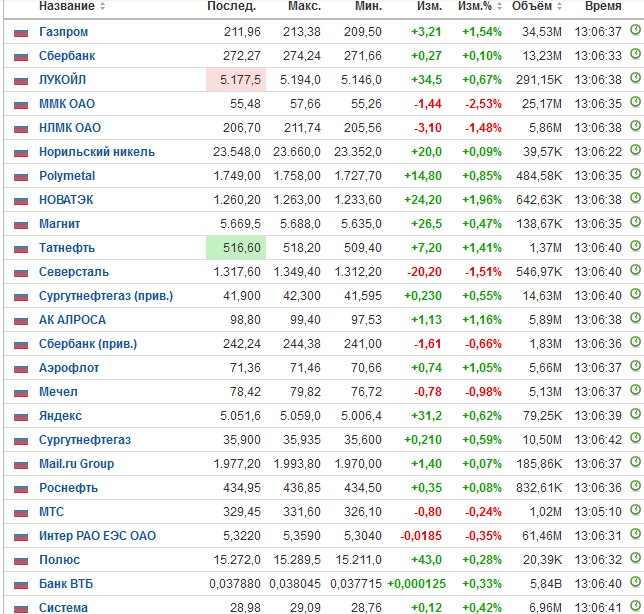The width and height of the screenshot is (644, 614).
Task: Click the Роснефть volume 832,61K
Action: coord(539,488)
